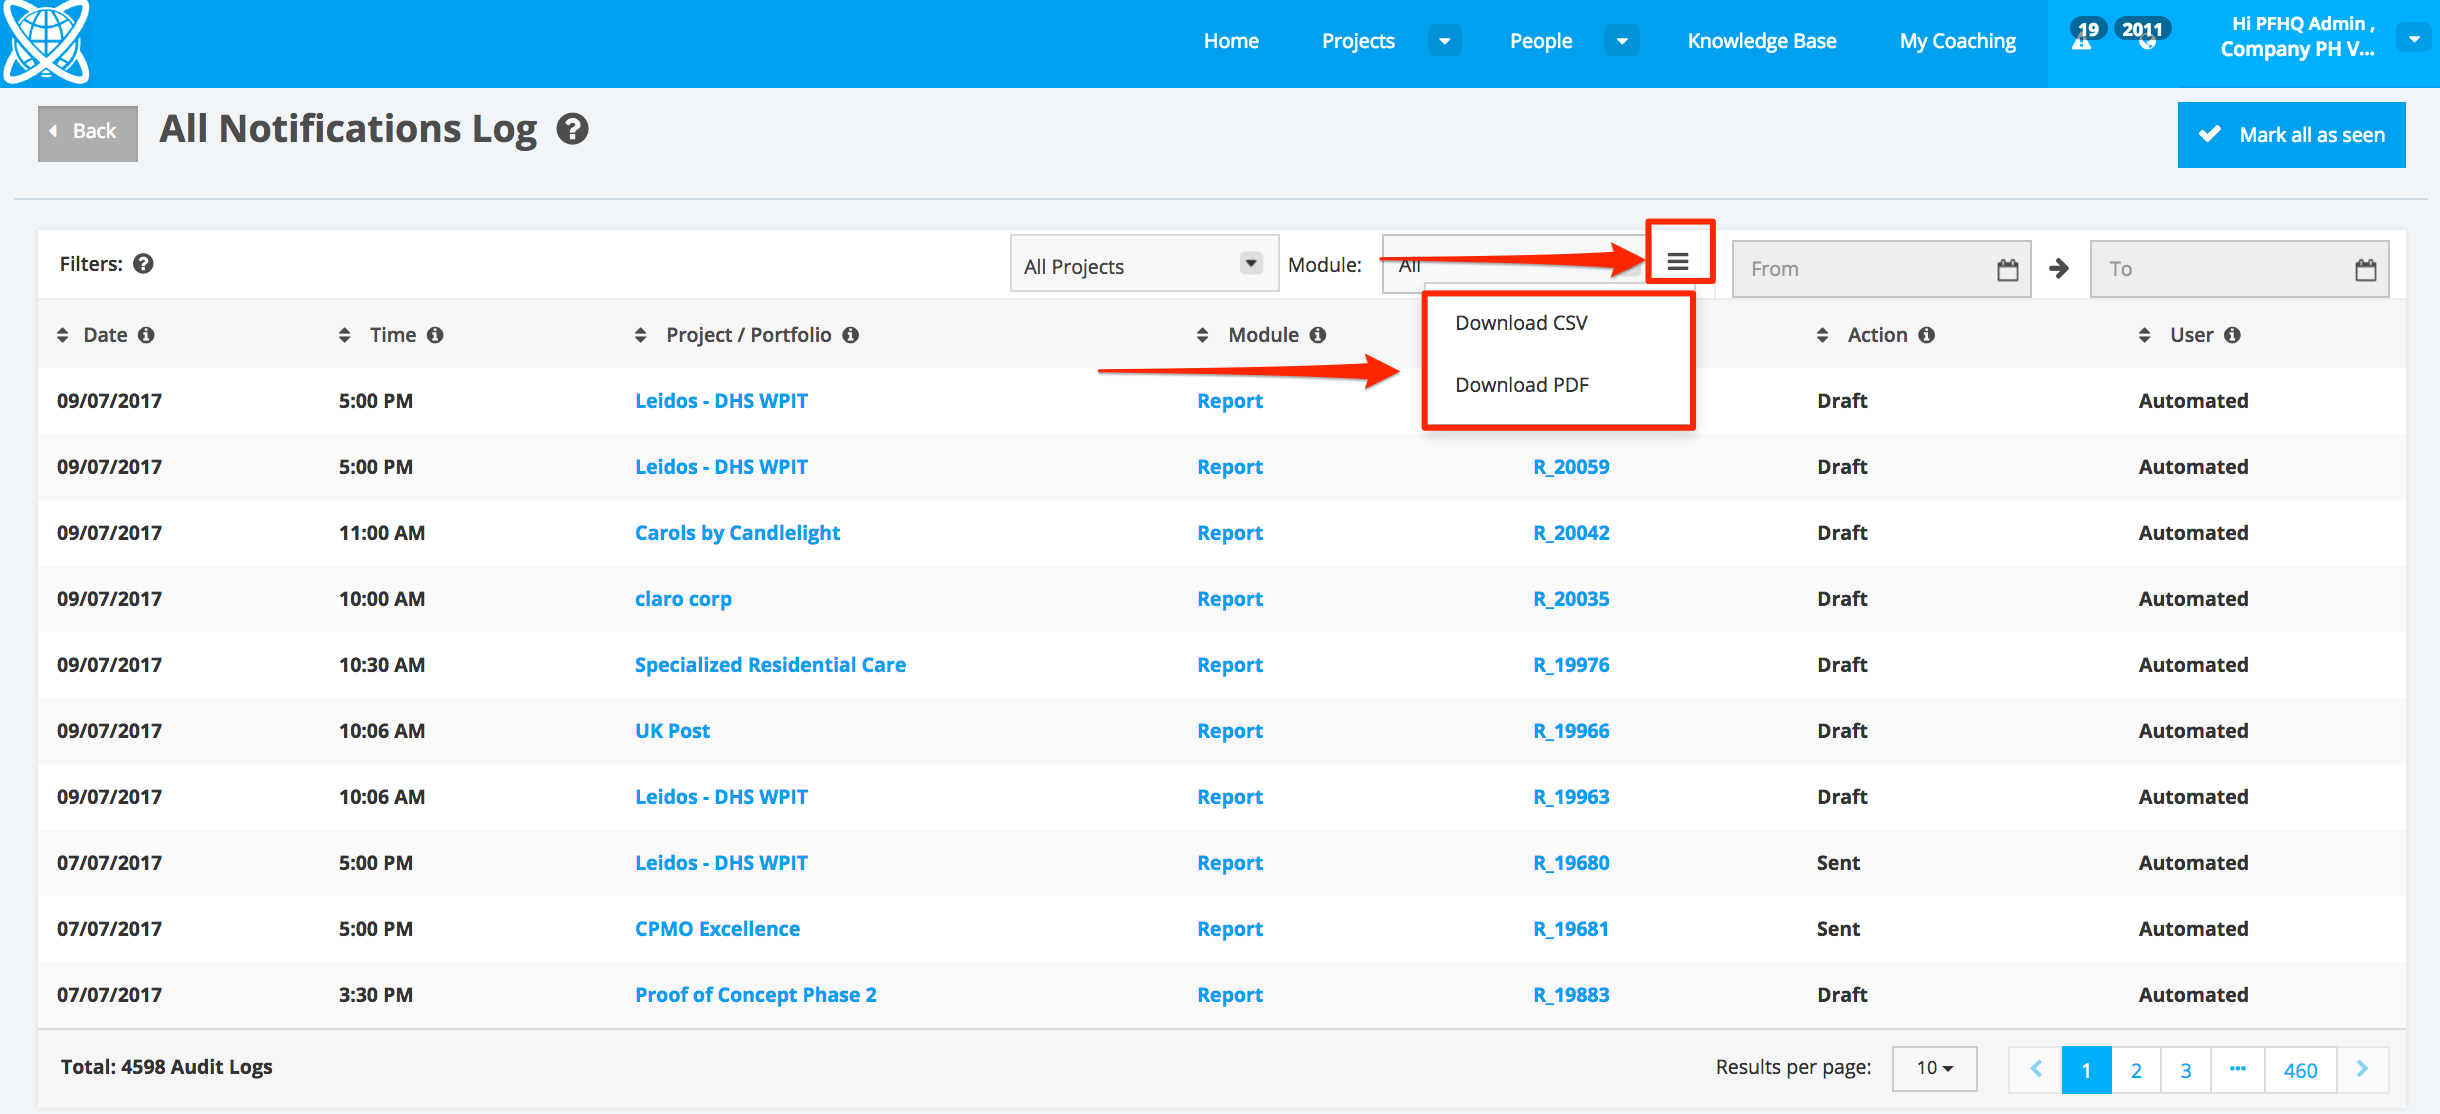Open the From date calendar icon

(x=2007, y=269)
